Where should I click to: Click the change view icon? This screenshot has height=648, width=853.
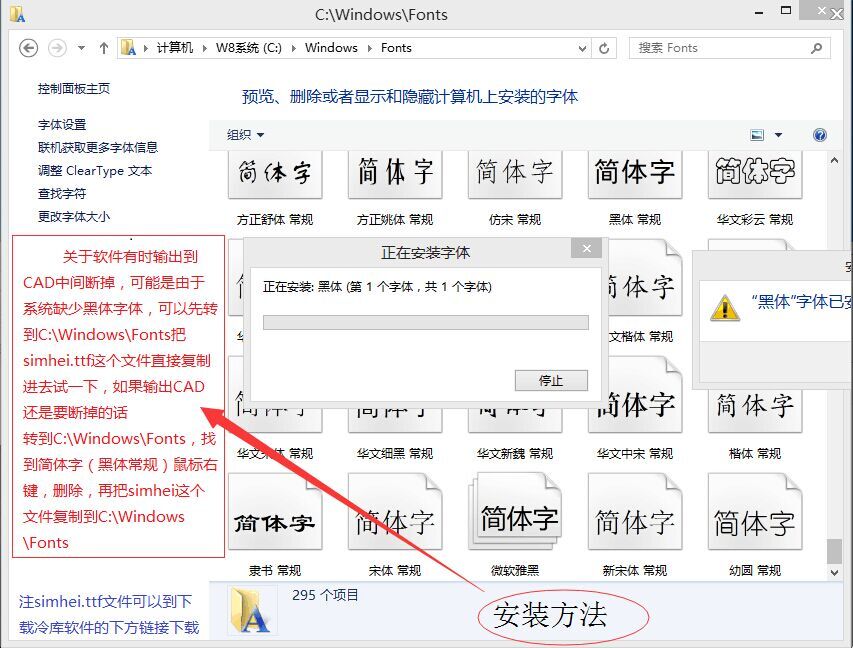pyautogui.click(x=757, y=135)
